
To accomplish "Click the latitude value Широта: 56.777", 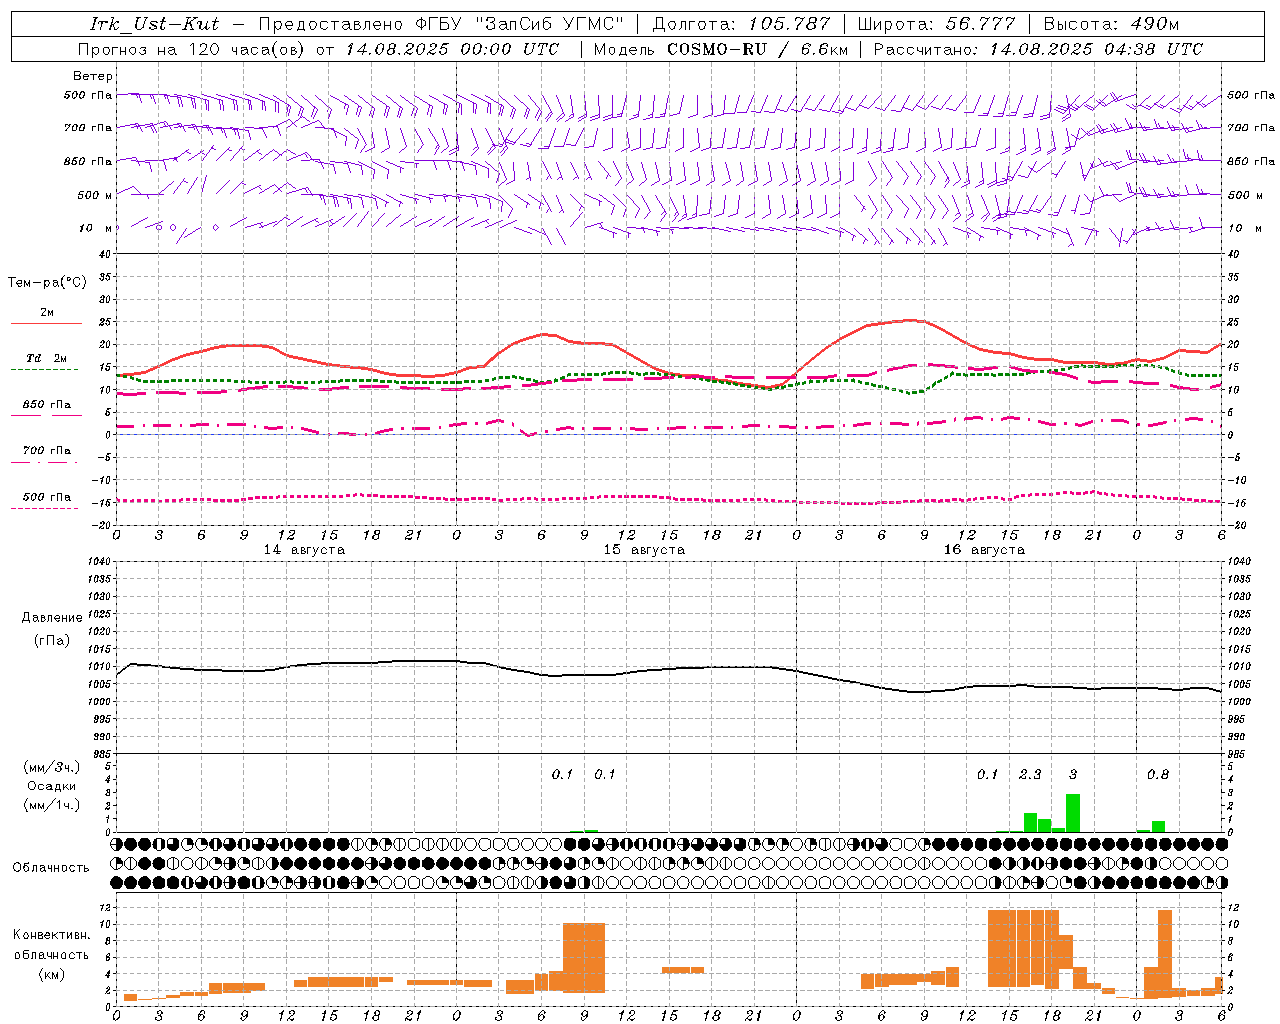I will [x=936, y=24].
